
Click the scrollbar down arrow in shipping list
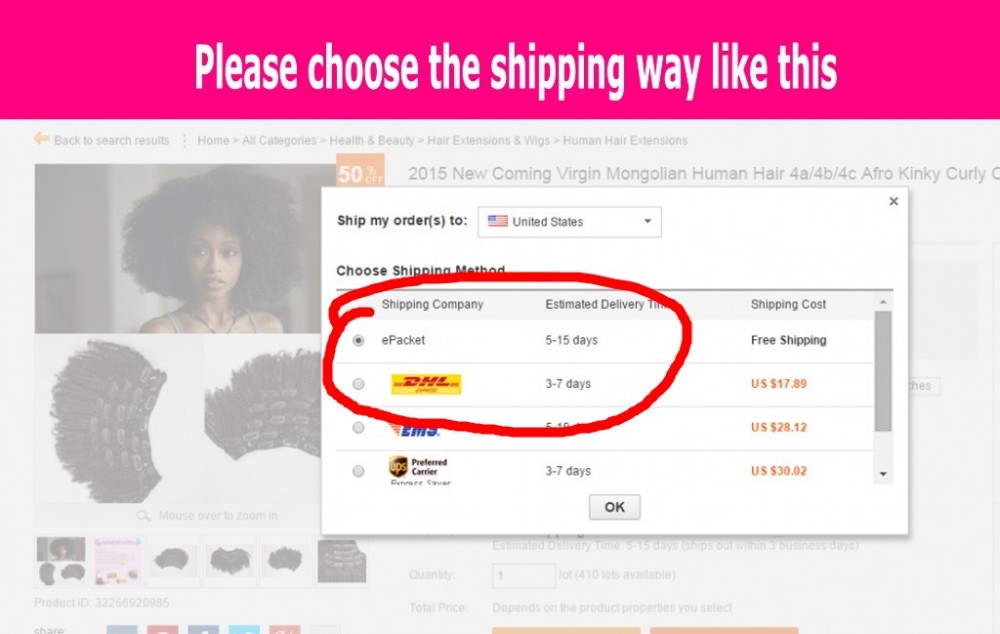883,474
